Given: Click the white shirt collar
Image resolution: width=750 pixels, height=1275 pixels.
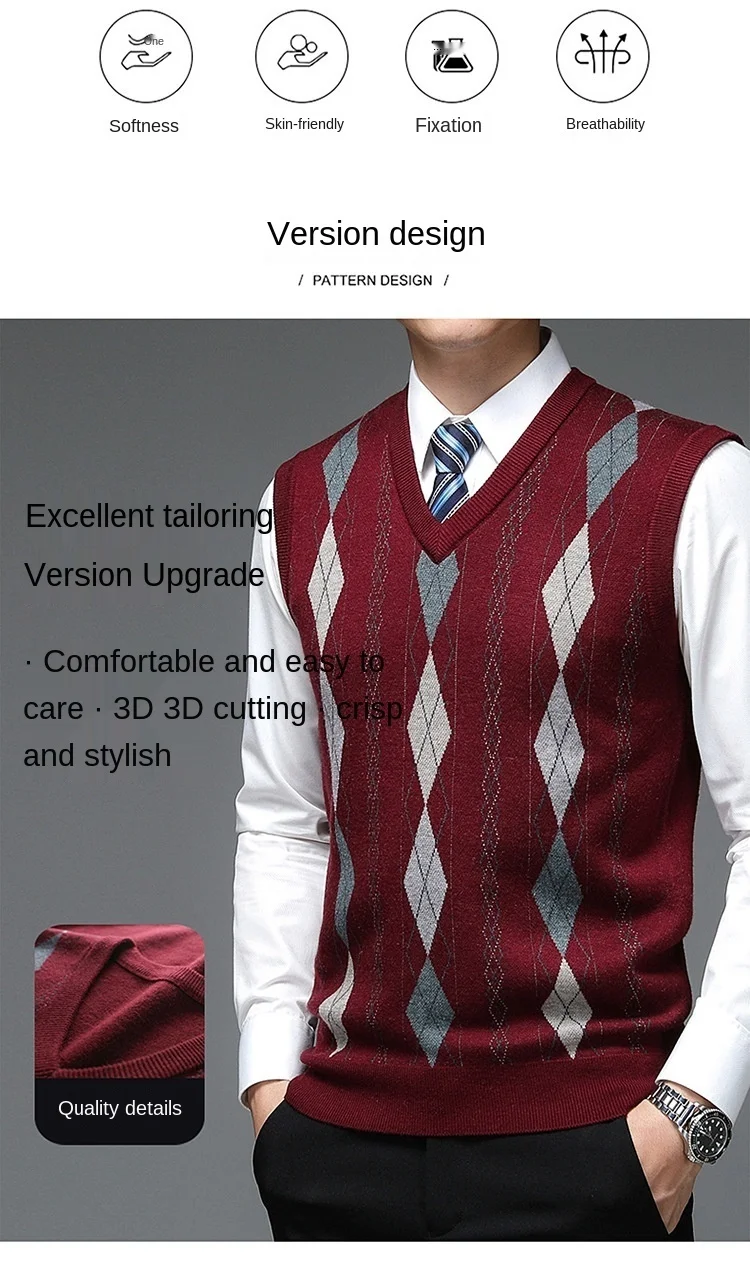Looking at the screenshot, I should pyautogui.click(x=488, y=395).
